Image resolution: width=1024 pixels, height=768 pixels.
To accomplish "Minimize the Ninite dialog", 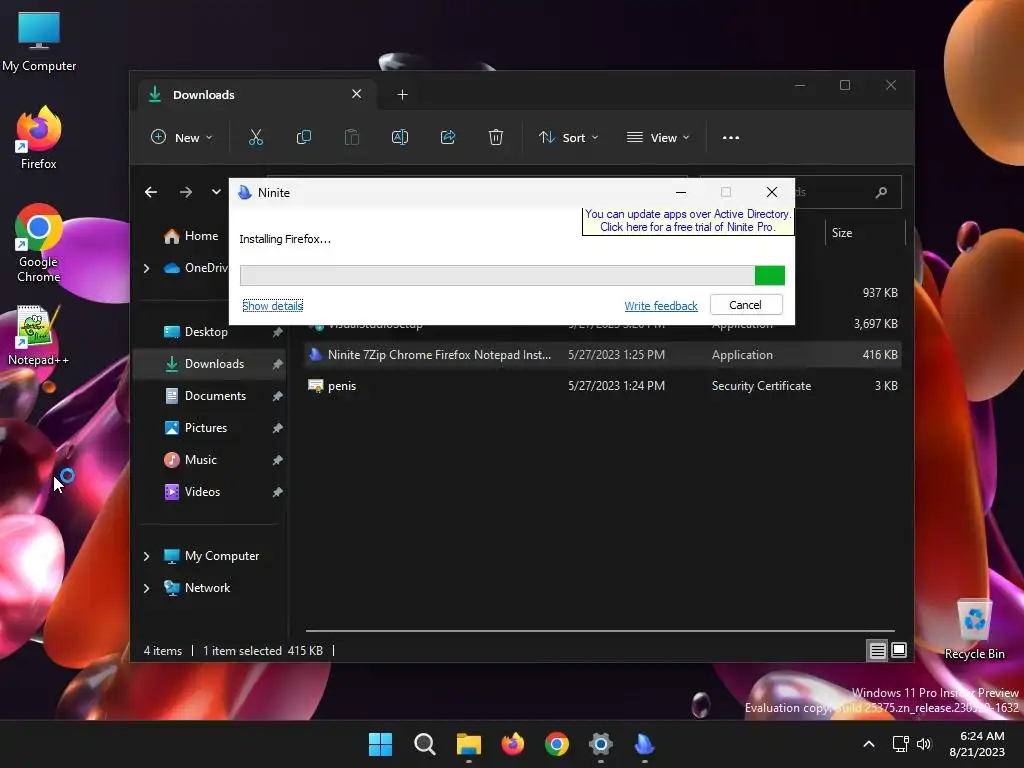I will (x=680, y=193).
